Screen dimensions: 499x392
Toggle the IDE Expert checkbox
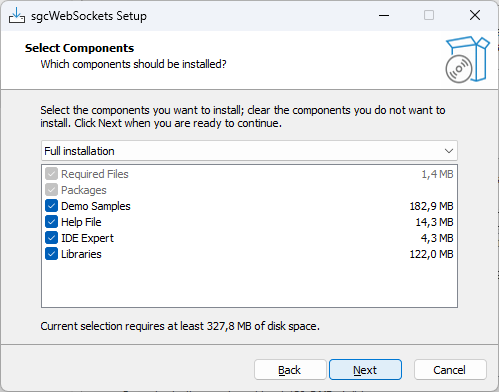[51, 238]
